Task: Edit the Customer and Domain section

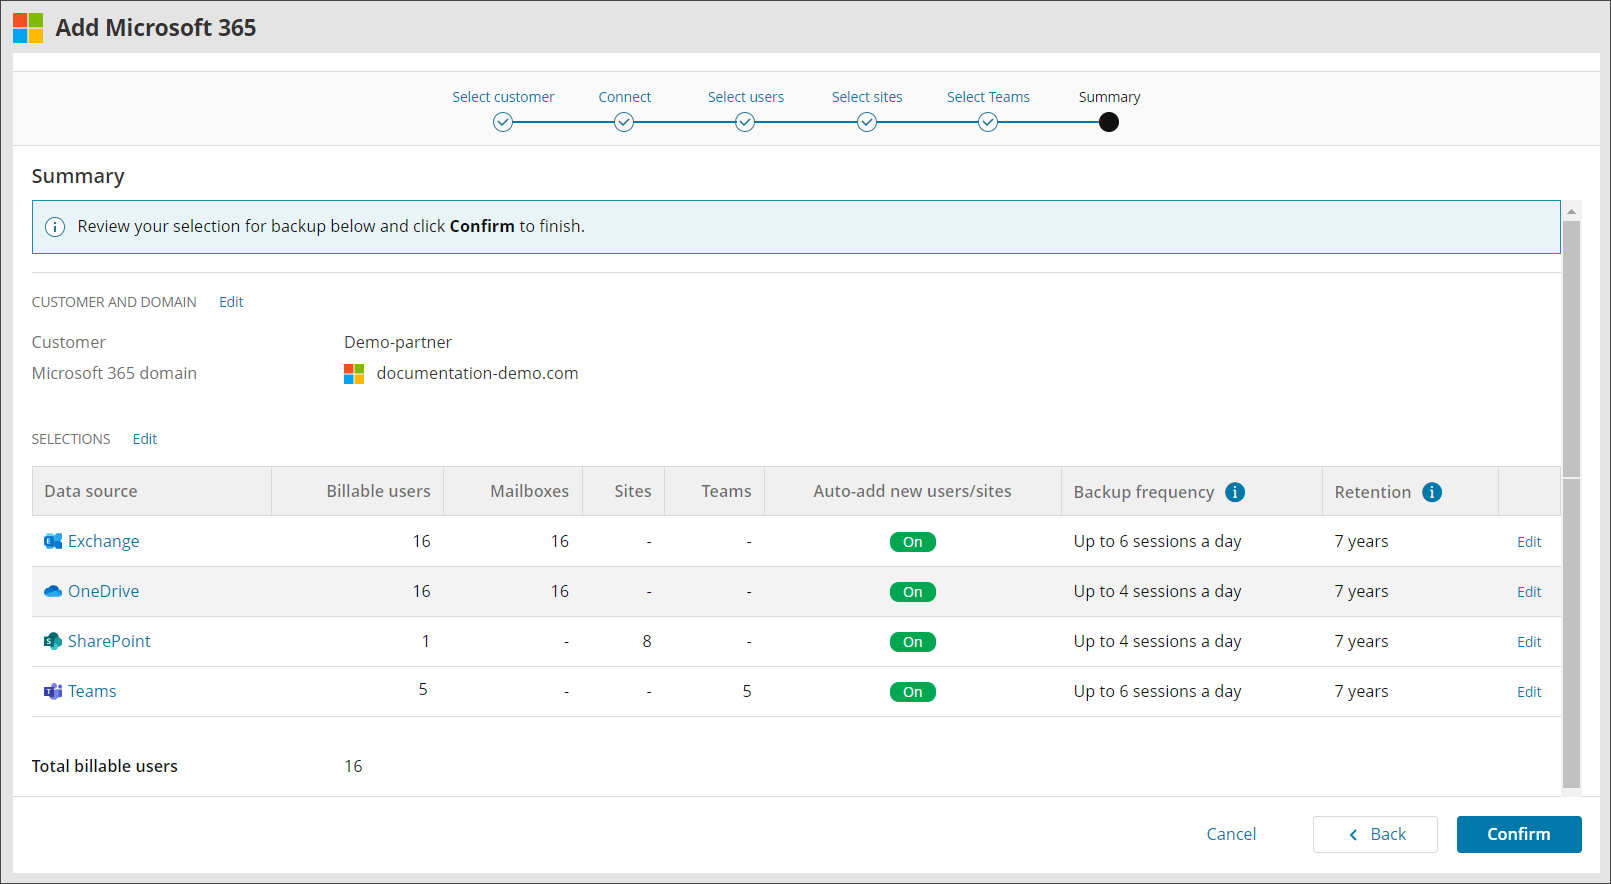Action: (231, 302)
